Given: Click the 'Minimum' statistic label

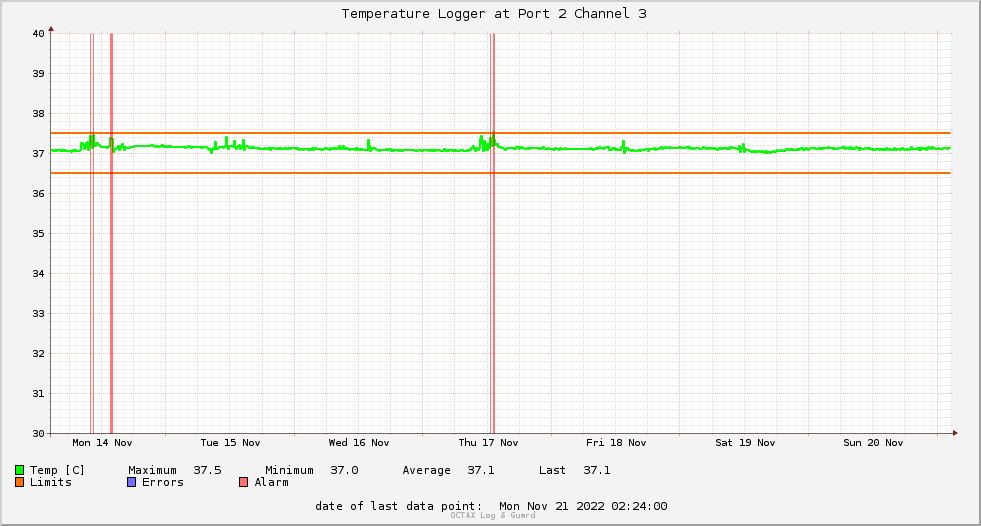Looking at the screenshot, I should pos(289,470).
